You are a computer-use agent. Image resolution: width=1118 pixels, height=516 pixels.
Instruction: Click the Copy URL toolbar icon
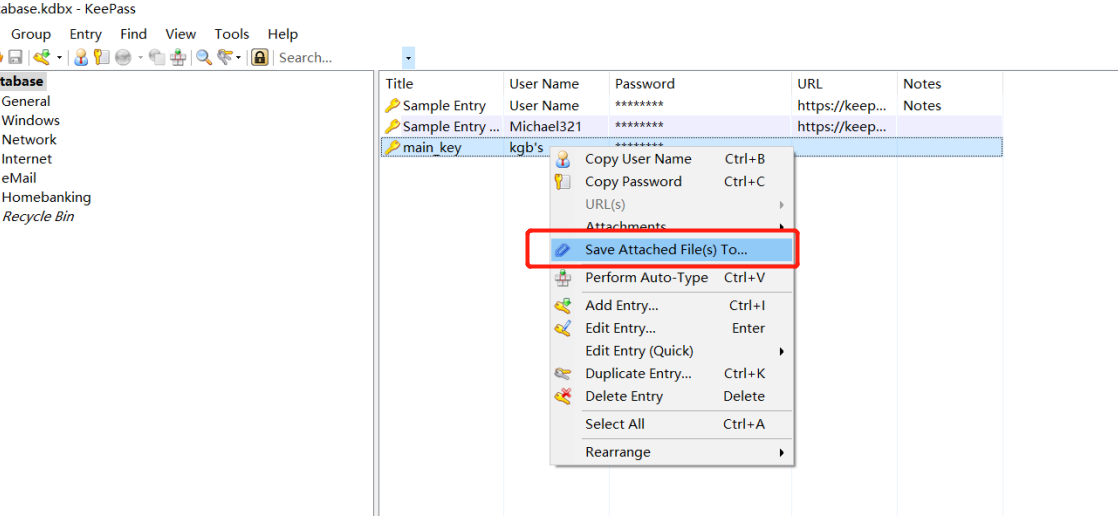pyautogui.click(x=157, y=57)
